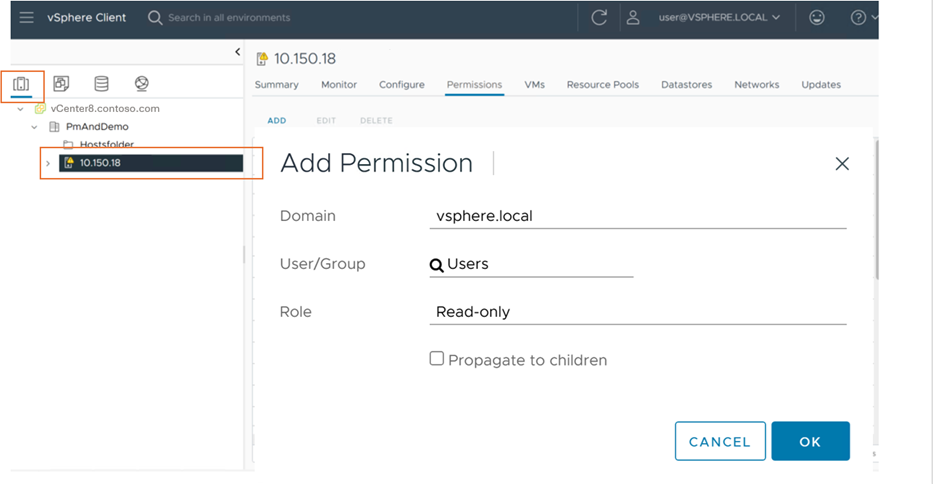Collapse the left navigation pane arrow

click(x=237, y=52)
